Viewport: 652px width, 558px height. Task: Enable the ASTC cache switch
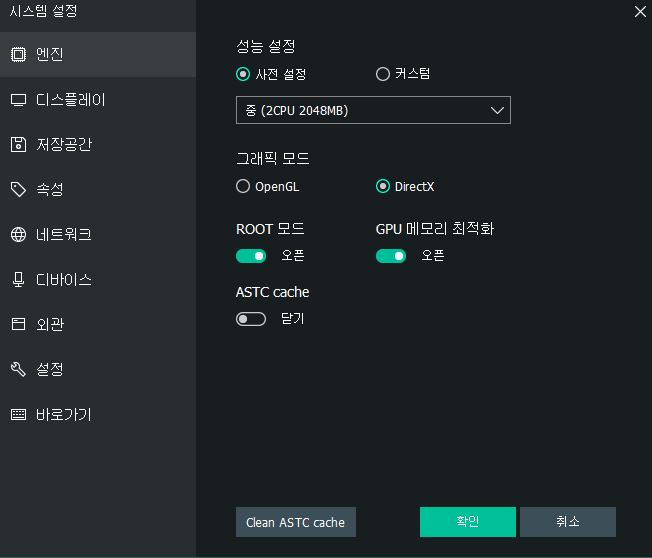pyautogui.click(x=251, y=319)
